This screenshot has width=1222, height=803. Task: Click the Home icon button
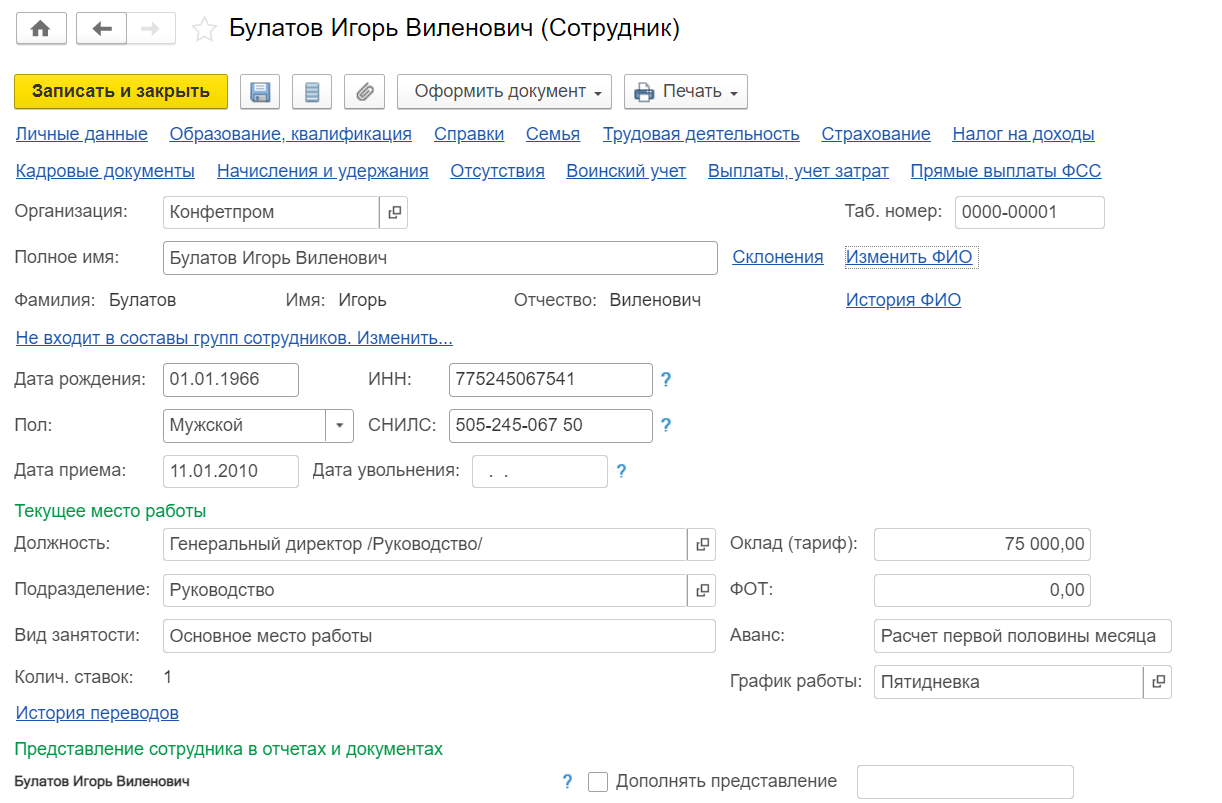[x=41, y=29]
